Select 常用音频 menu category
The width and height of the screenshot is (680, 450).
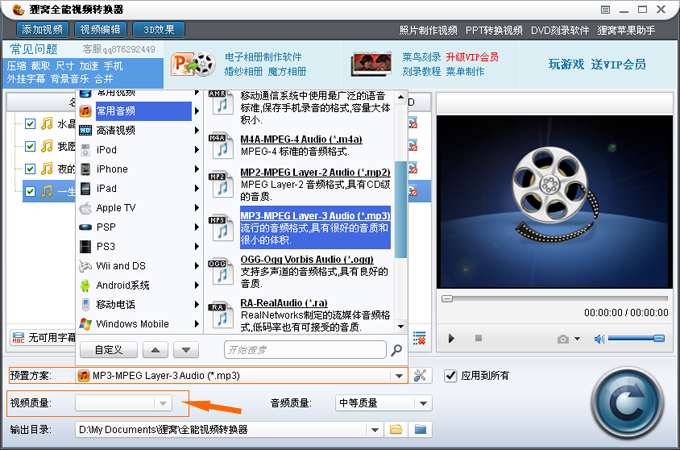click(138, 111)
